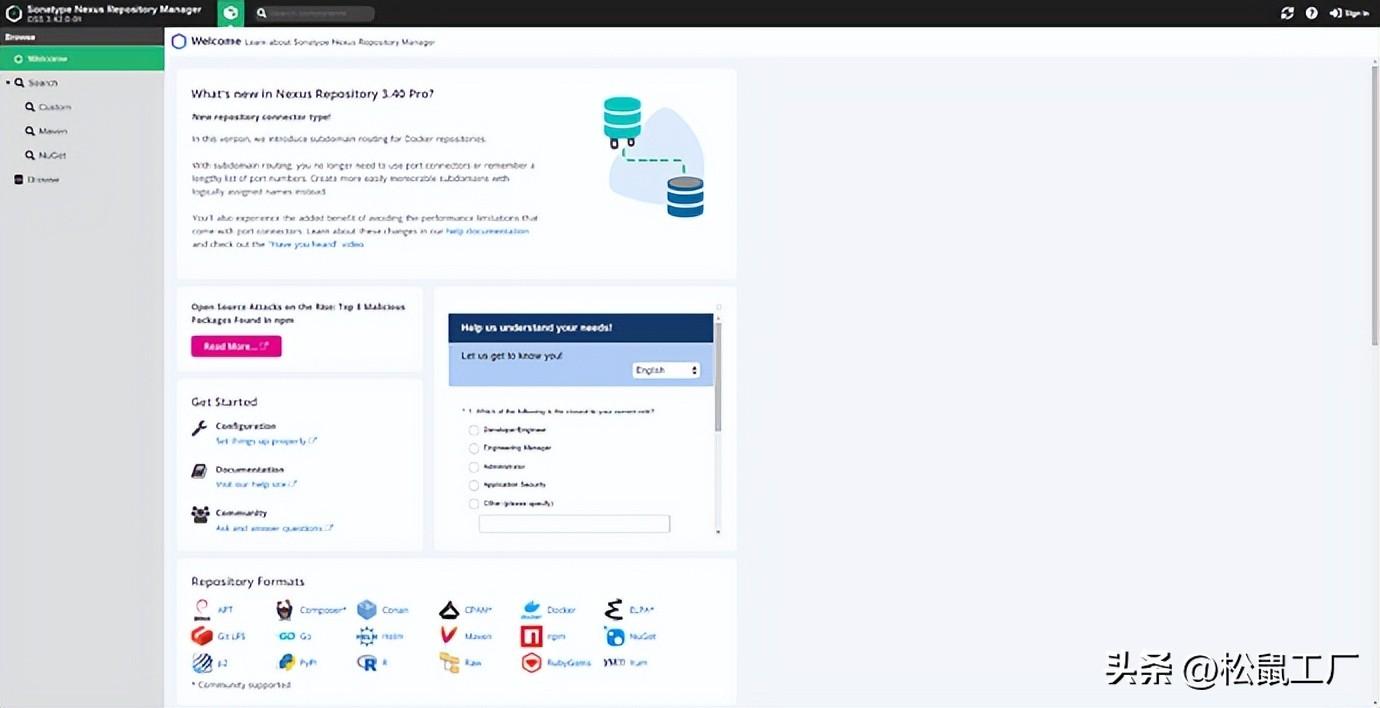Open the English language dropdown
This screenshot has width=1380, height=708.
[666, 370]
